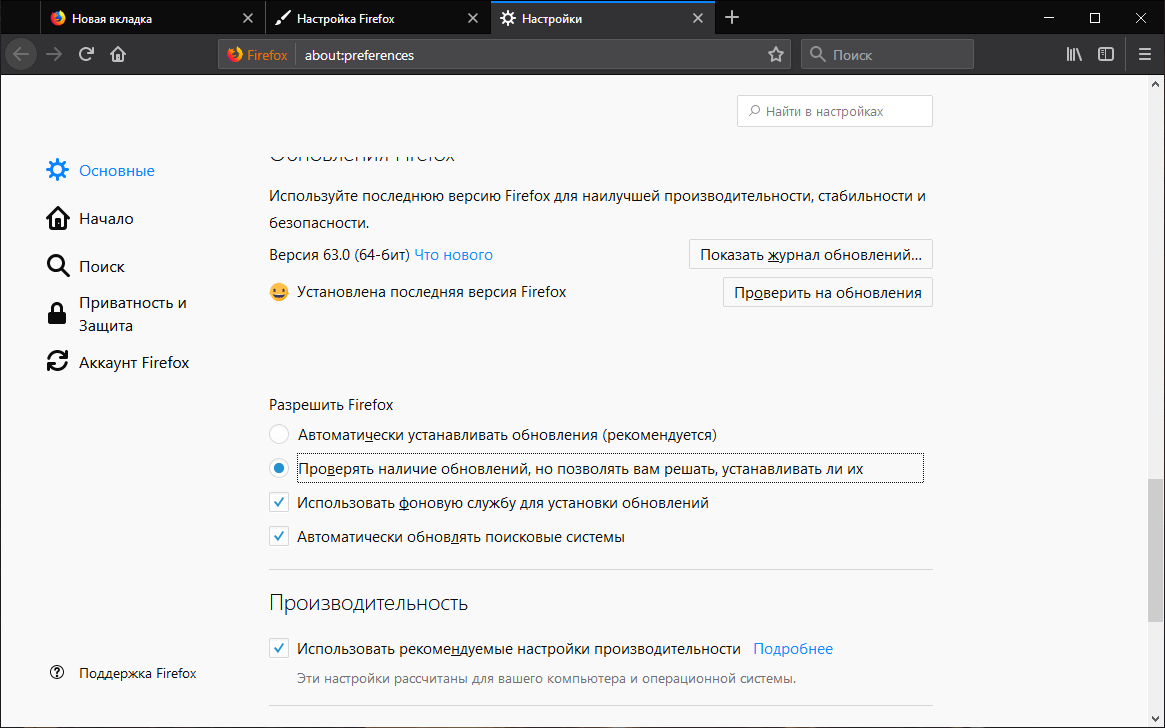Reload the current page
Viewport: 1165px width, 728px height.
pyautogui.click(x=87, y=54)
